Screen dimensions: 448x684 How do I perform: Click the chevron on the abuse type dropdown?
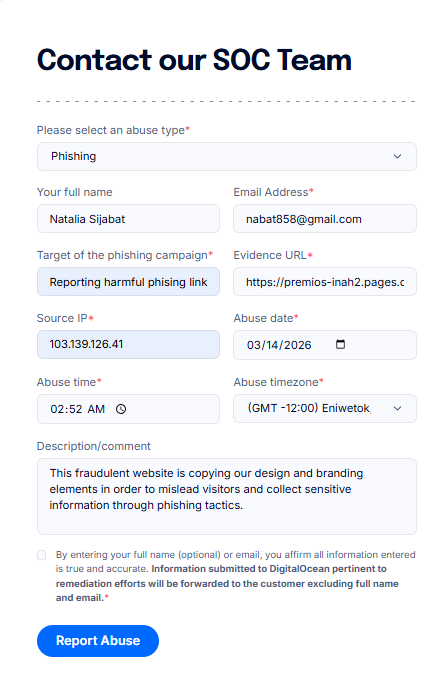pyautogui.click(x=397, y=156)
